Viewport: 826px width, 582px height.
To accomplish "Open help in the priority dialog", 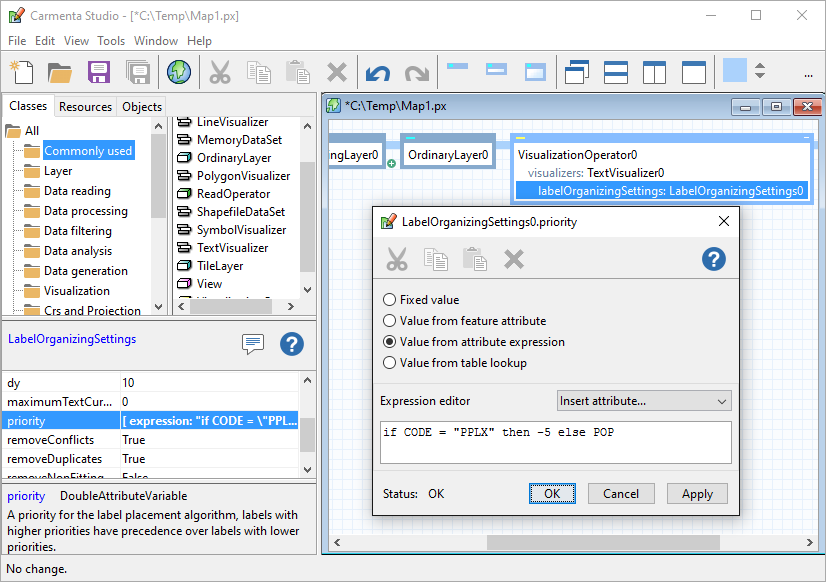I will [713, 259].
